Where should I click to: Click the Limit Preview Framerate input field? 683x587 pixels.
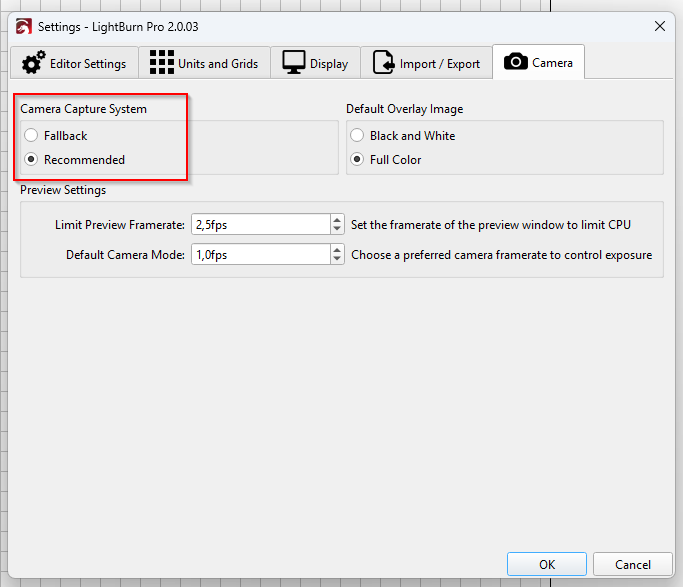(259, 225)
